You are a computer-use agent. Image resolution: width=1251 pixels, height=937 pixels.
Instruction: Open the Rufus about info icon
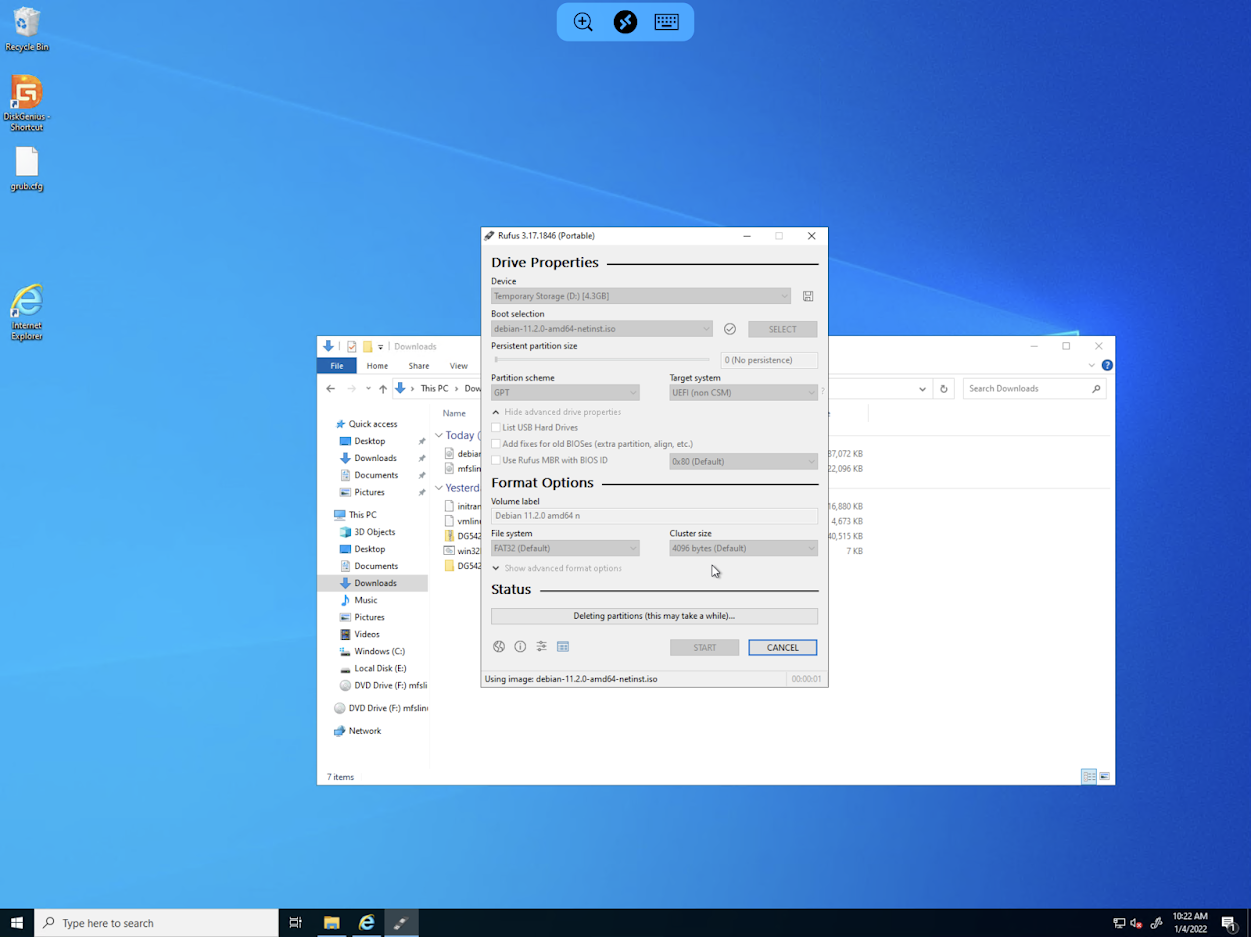pos(520,647)
